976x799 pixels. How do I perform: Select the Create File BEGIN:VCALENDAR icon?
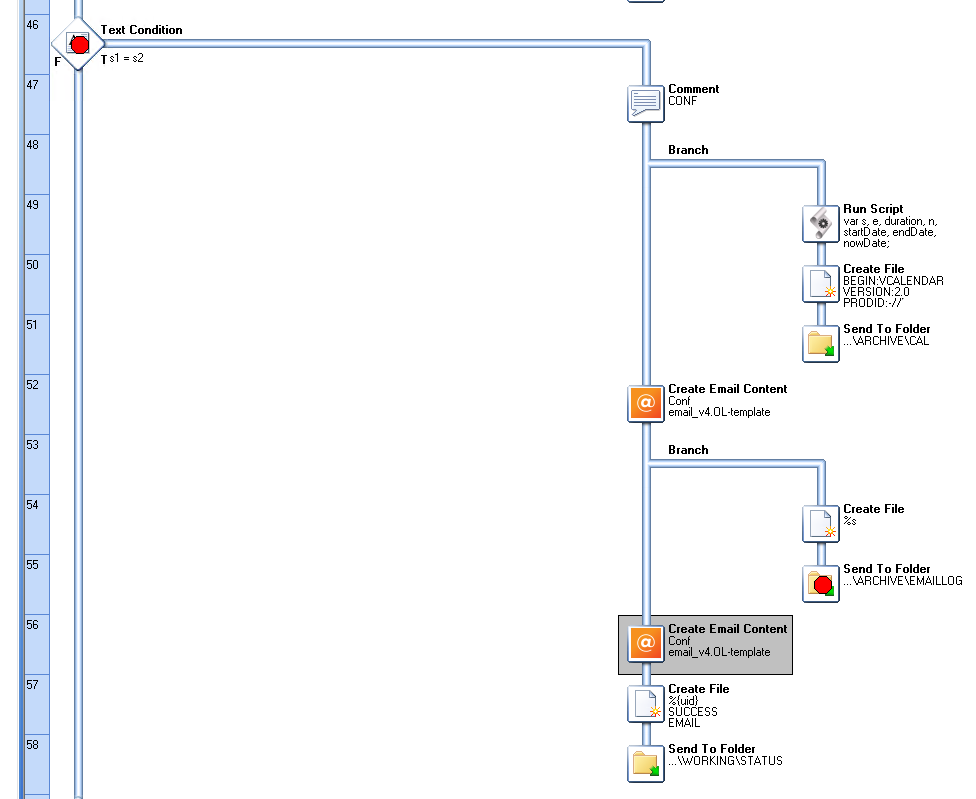pyautogui.click(x=820, y=283)
